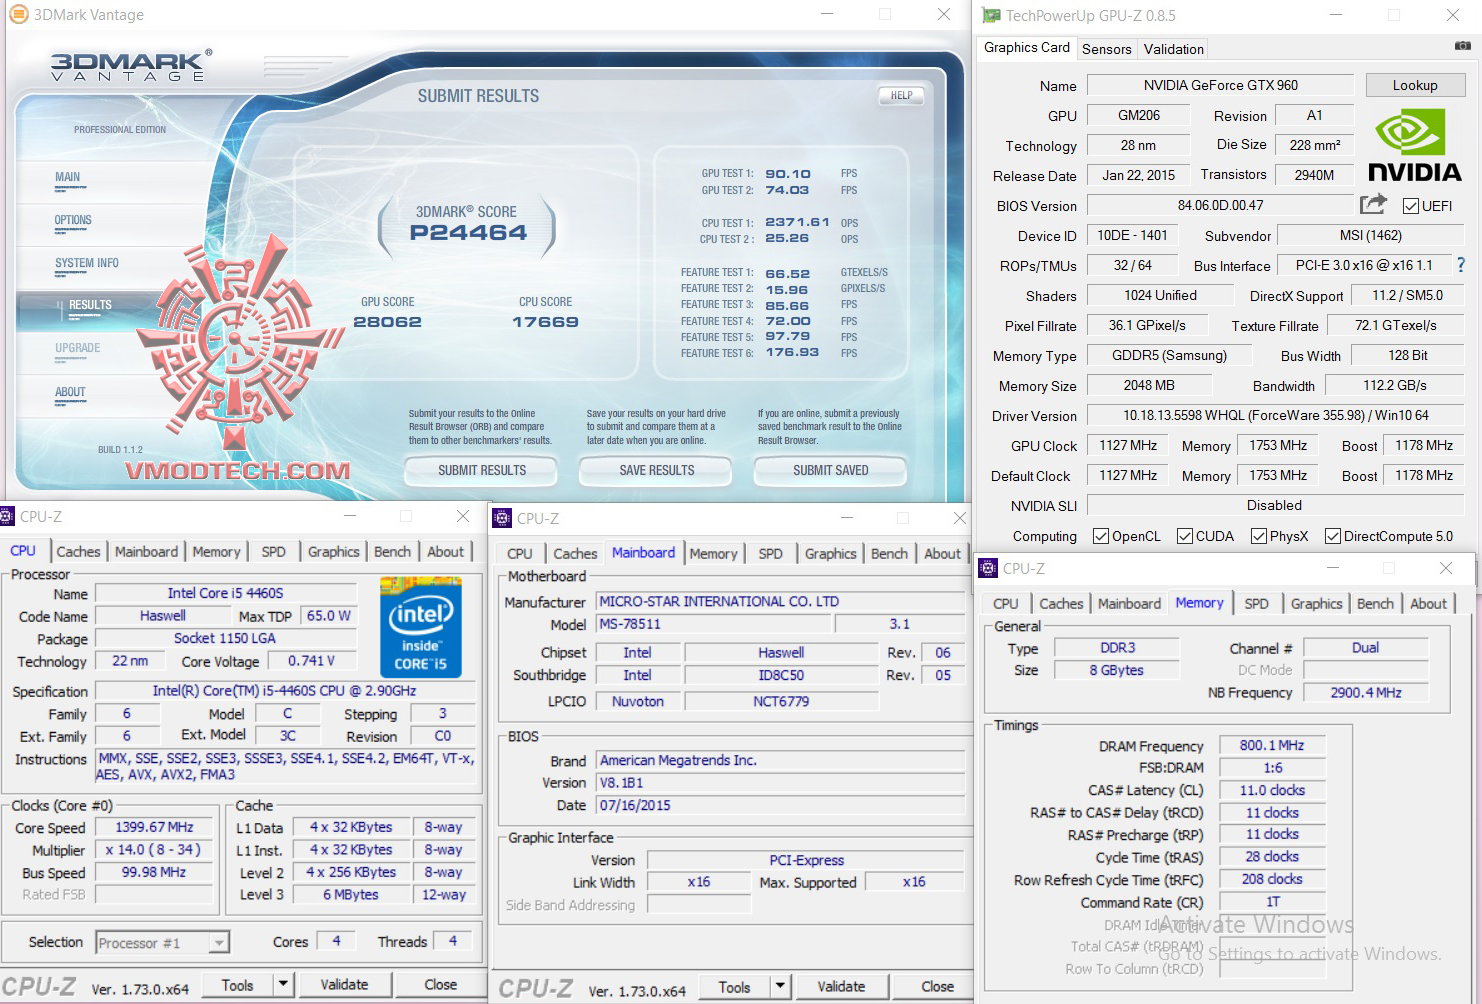The image size is (1482, 1004).
Task: Toggle the OpenCL checkbox
Action: (1101, 536)
